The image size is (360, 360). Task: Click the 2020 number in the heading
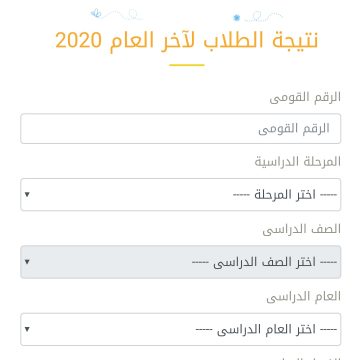click(x=78, y=40)
